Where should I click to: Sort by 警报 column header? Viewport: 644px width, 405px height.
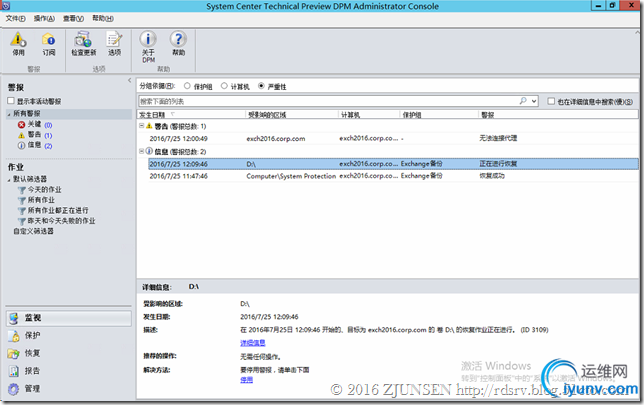[x=559, y=115]
